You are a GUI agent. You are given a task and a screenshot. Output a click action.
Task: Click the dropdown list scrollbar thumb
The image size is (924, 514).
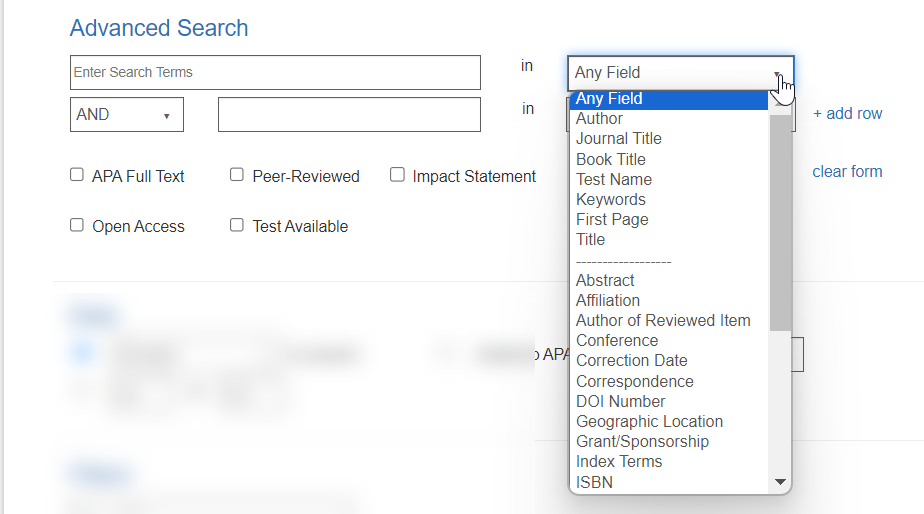[x=780, y=223]
